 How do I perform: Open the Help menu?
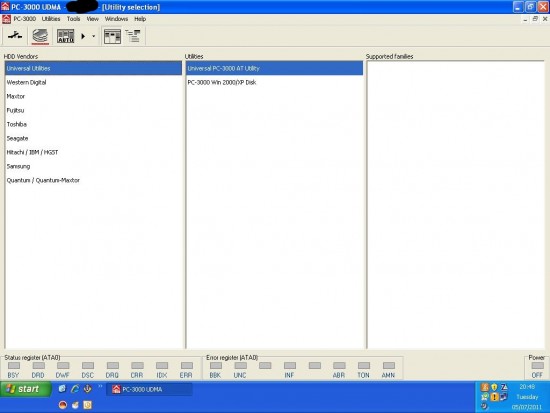(x=140, y=19)
